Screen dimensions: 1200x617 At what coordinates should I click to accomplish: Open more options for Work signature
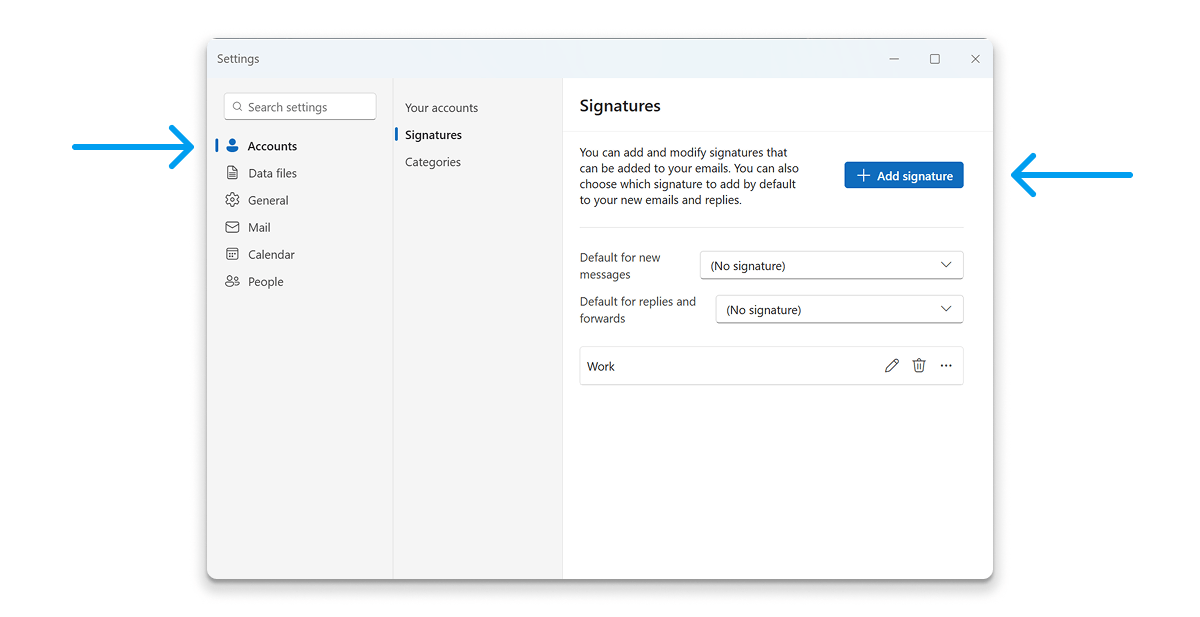(x=946, y=366)
